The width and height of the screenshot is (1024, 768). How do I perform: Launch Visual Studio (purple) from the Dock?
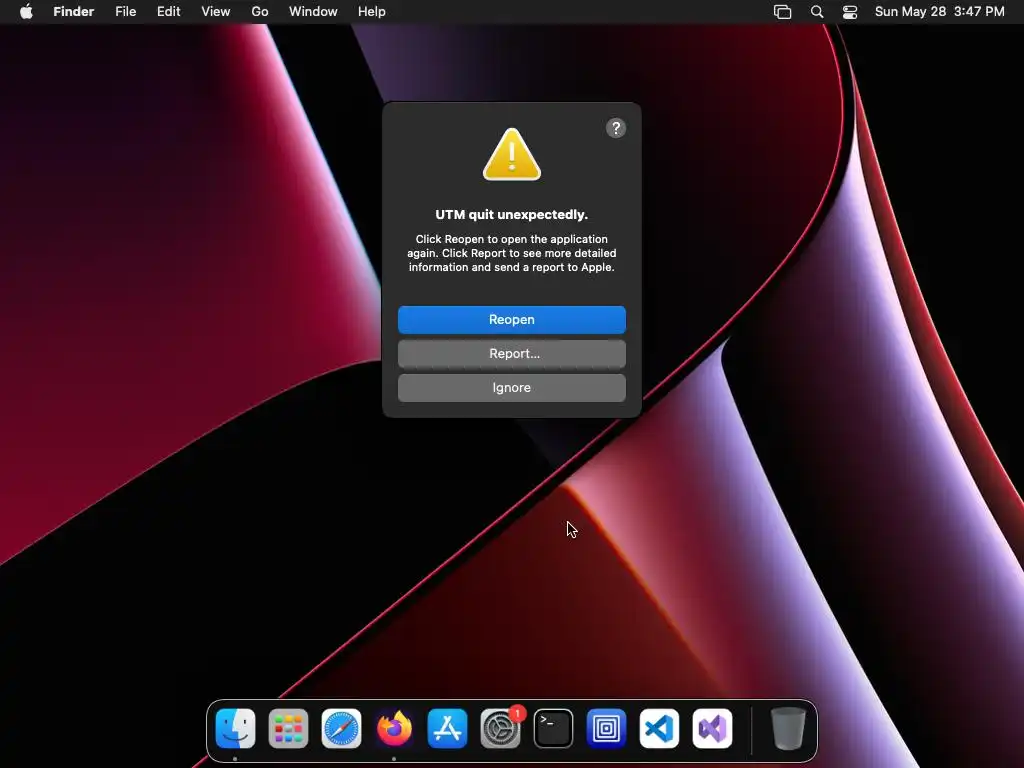(x=712, y=728)
